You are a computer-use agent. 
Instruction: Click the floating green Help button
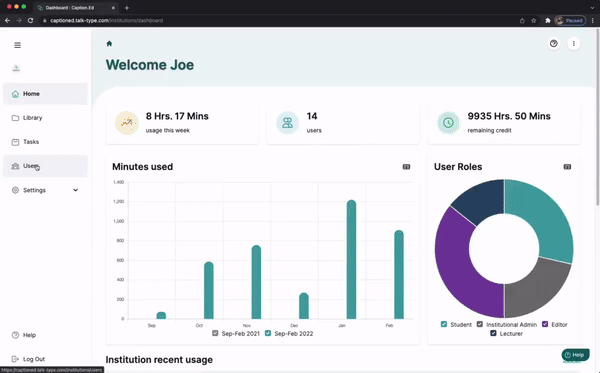click(576, 355)
